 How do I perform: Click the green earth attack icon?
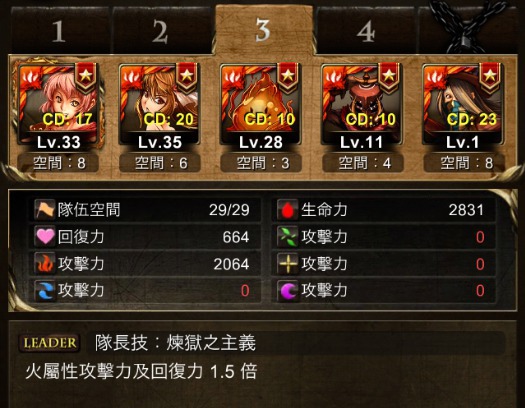[288, 236]
